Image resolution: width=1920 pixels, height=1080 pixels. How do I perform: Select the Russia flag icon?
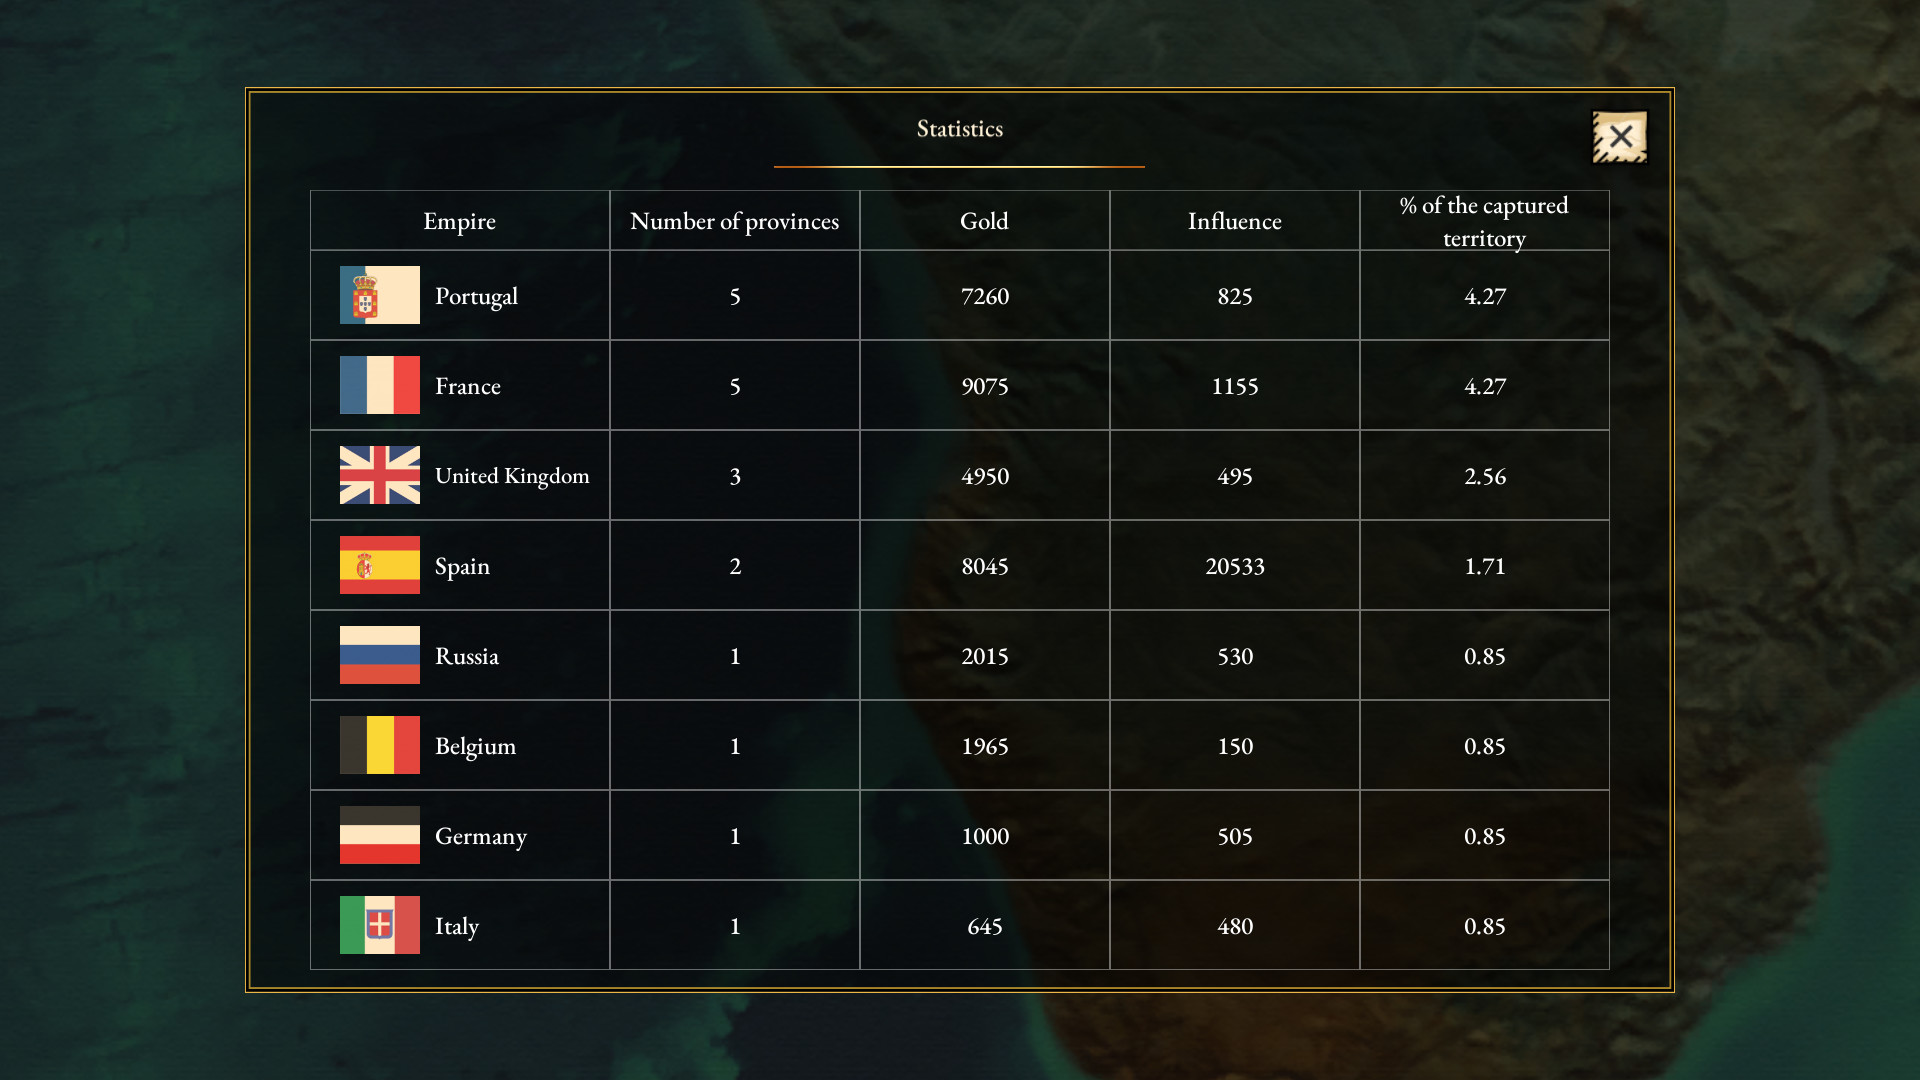[x=379, y=655]
